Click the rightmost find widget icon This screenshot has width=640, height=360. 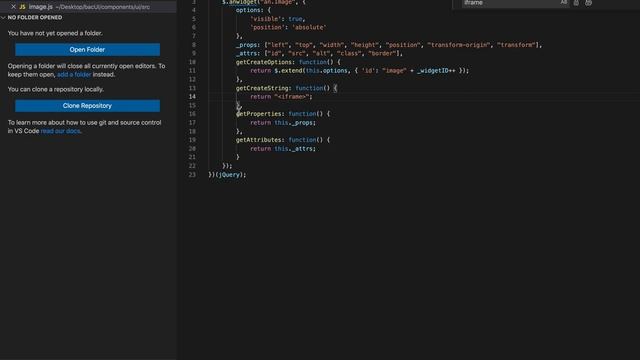588,3
